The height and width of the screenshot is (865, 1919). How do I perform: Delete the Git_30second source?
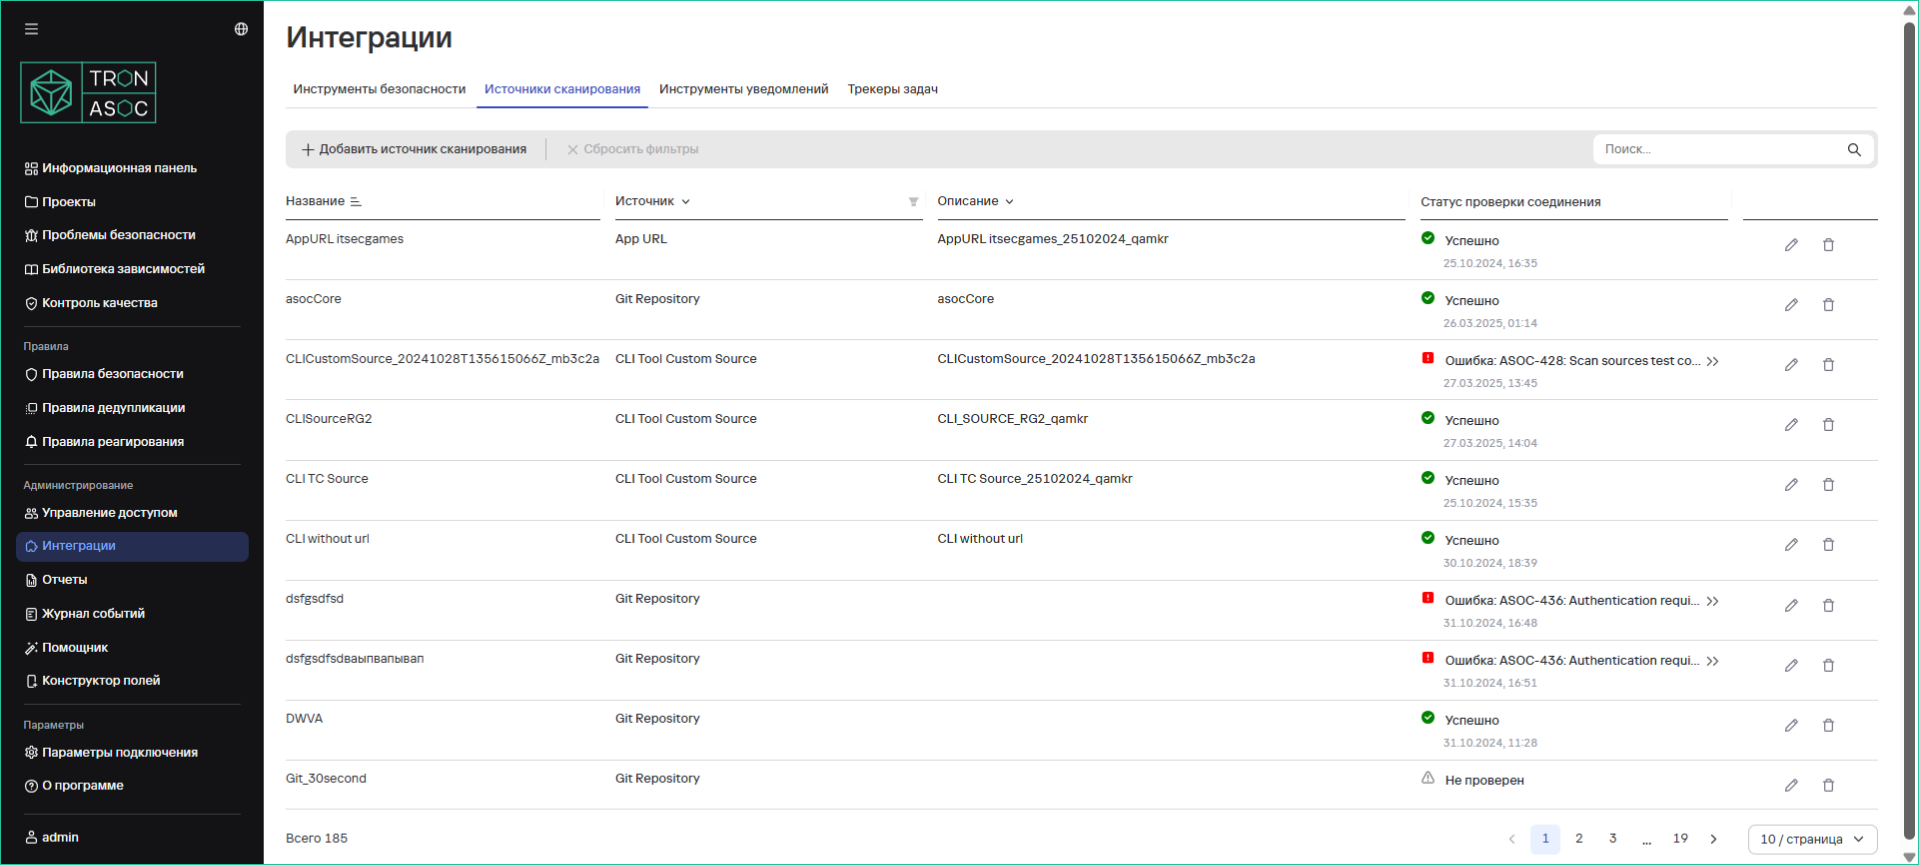(x=1828, y=785)
